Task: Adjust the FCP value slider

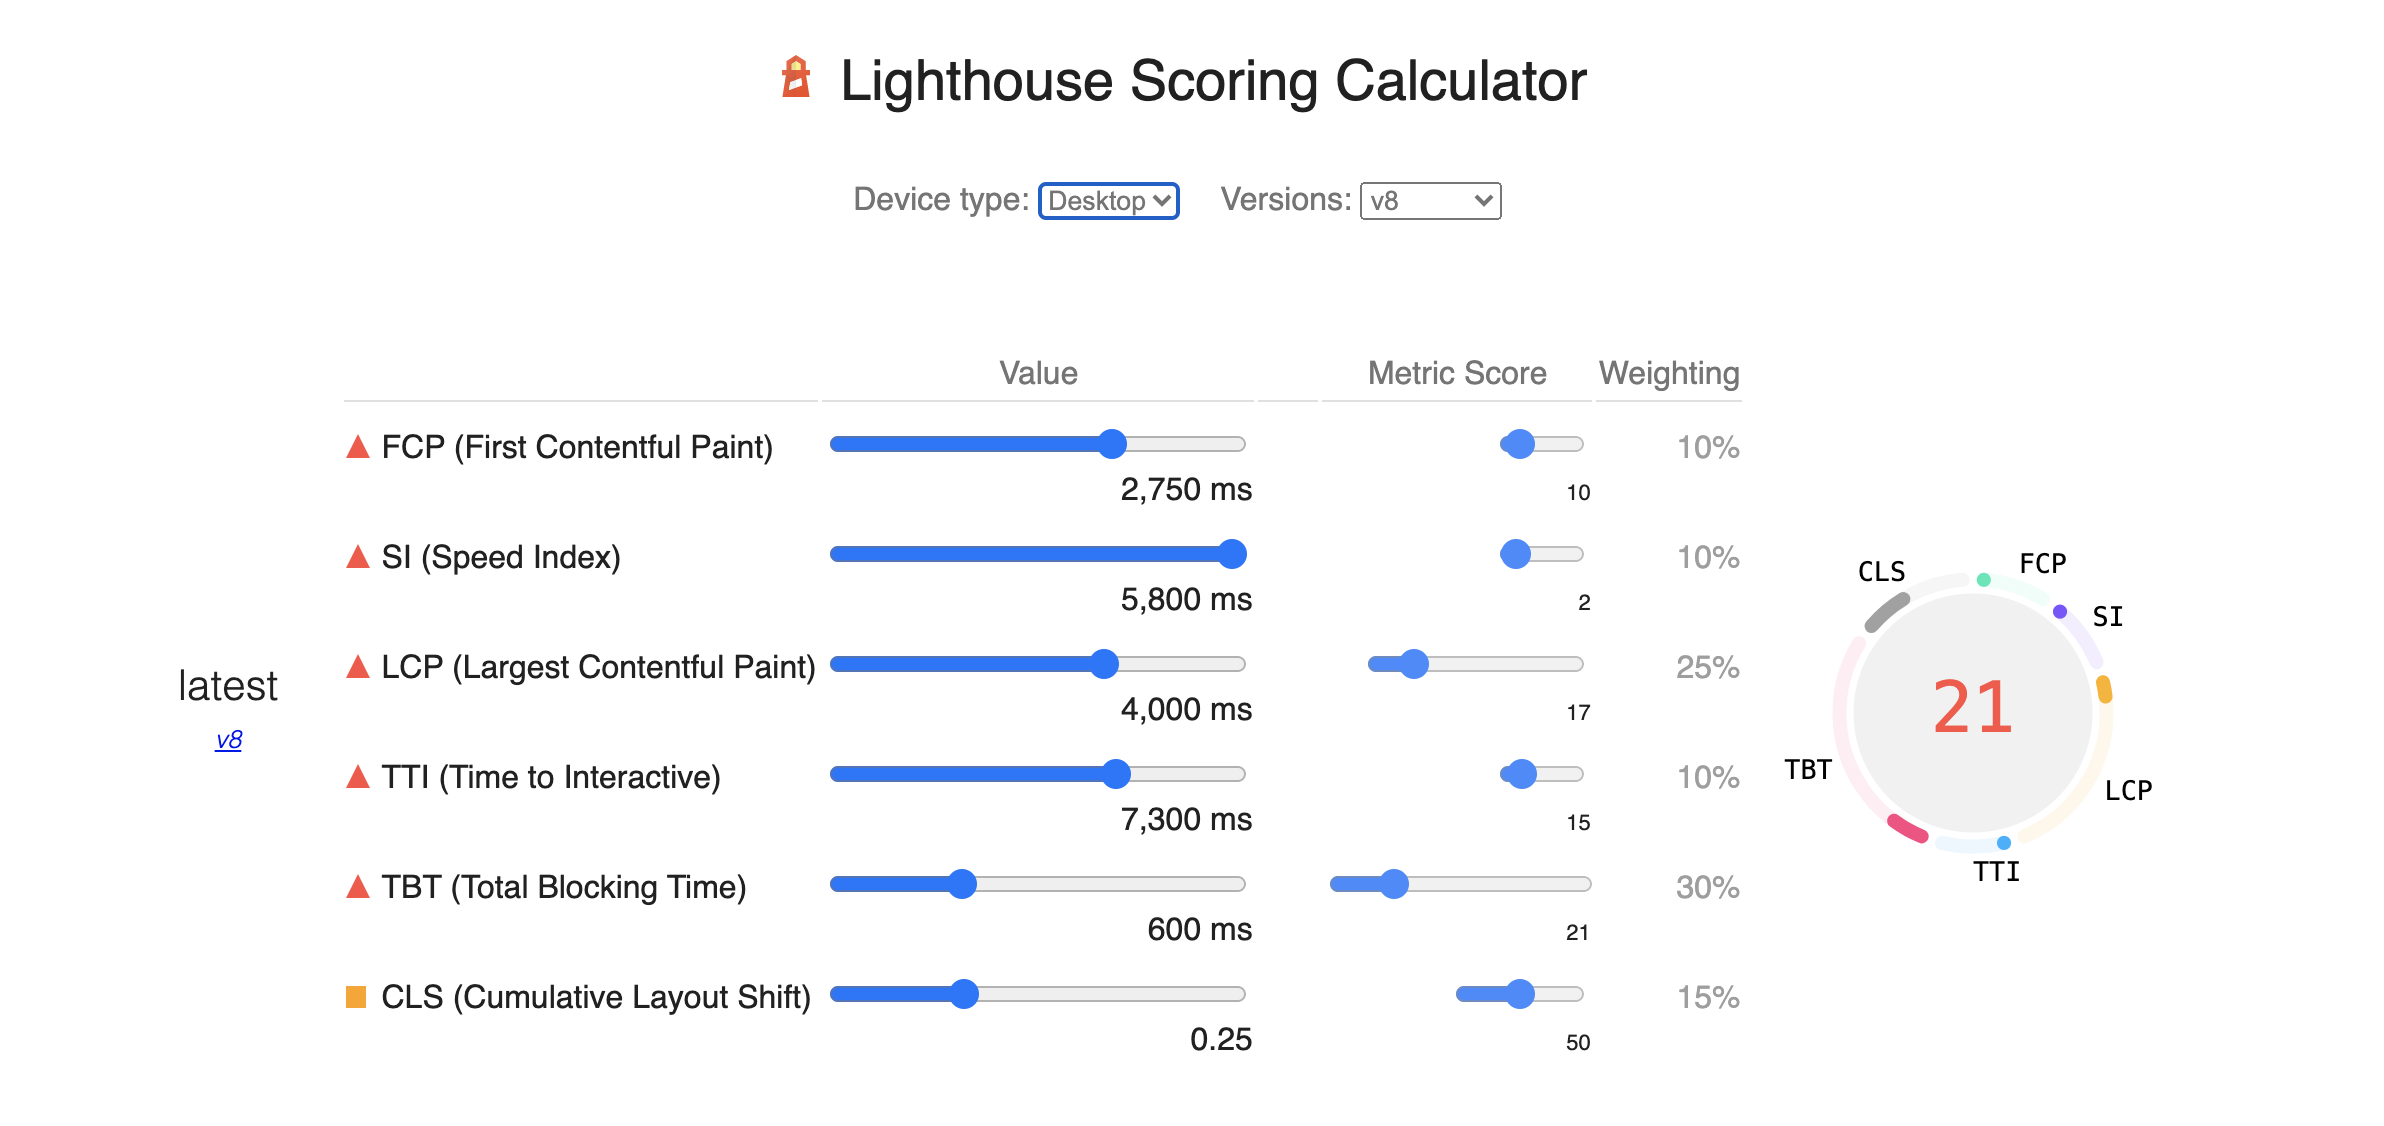Action: [x=1110, y=444]
